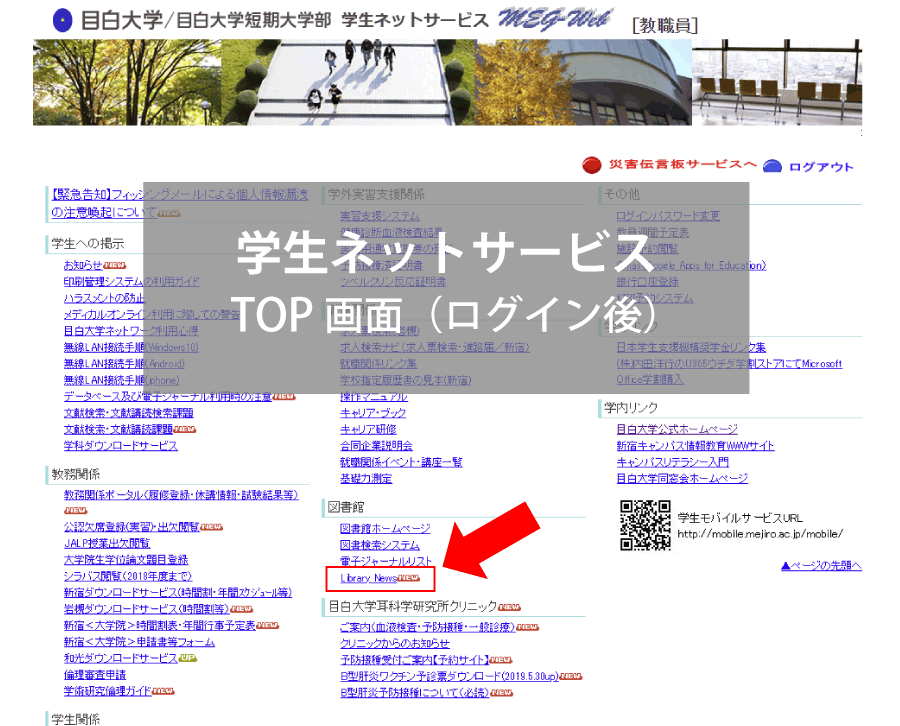
Task: Click the MEG-Web title logo
Action: coord(555,19)
